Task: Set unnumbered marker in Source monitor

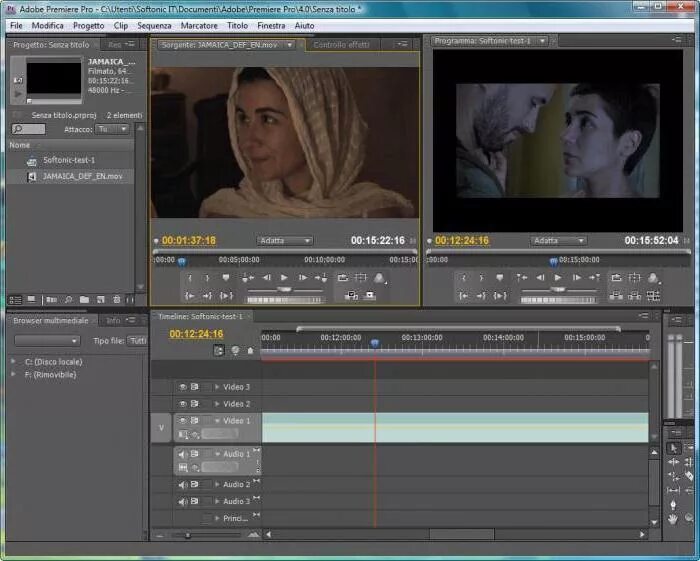Action: [226, 278]
